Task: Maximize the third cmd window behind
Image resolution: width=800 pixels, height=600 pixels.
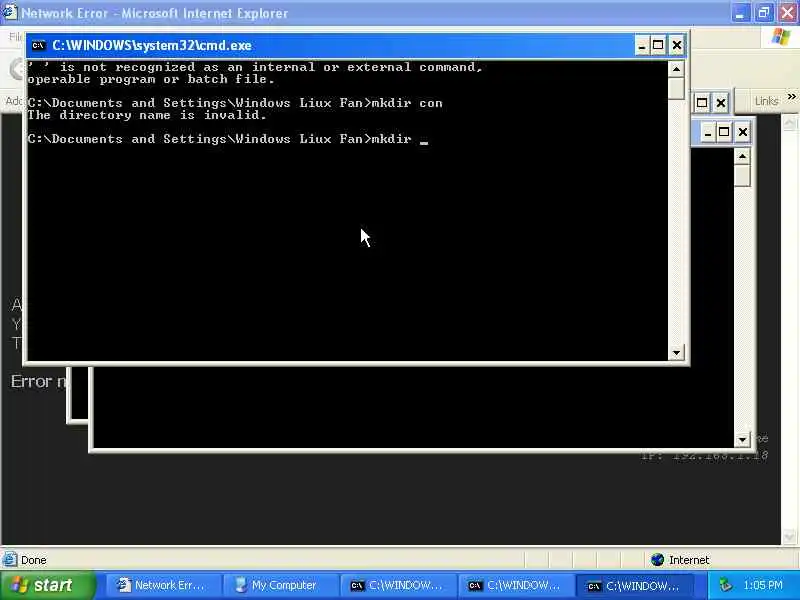Action: [x=724, y=133]
